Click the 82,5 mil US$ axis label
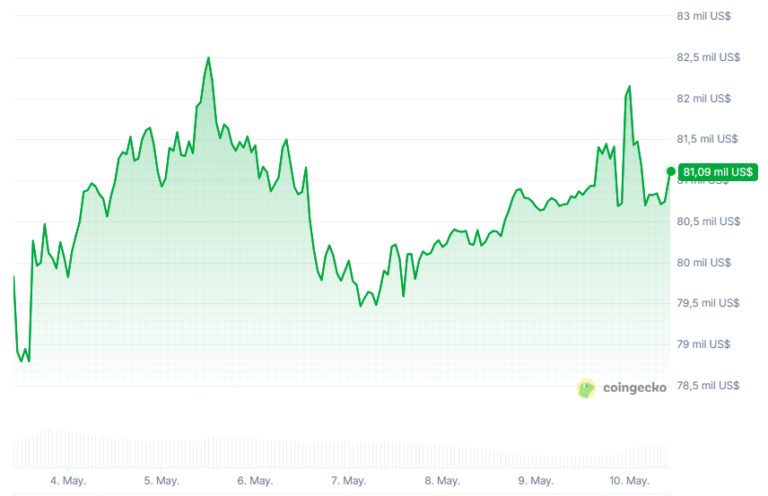768x496 pixels. click(708, 57)
